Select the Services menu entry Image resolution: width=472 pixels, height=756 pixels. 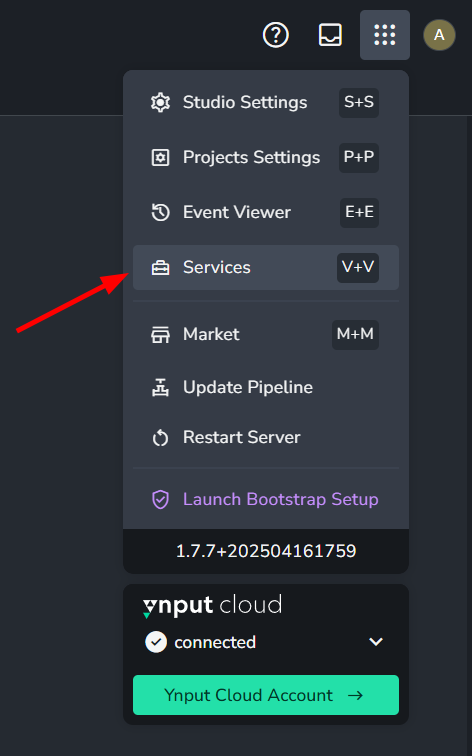point(266,268)
